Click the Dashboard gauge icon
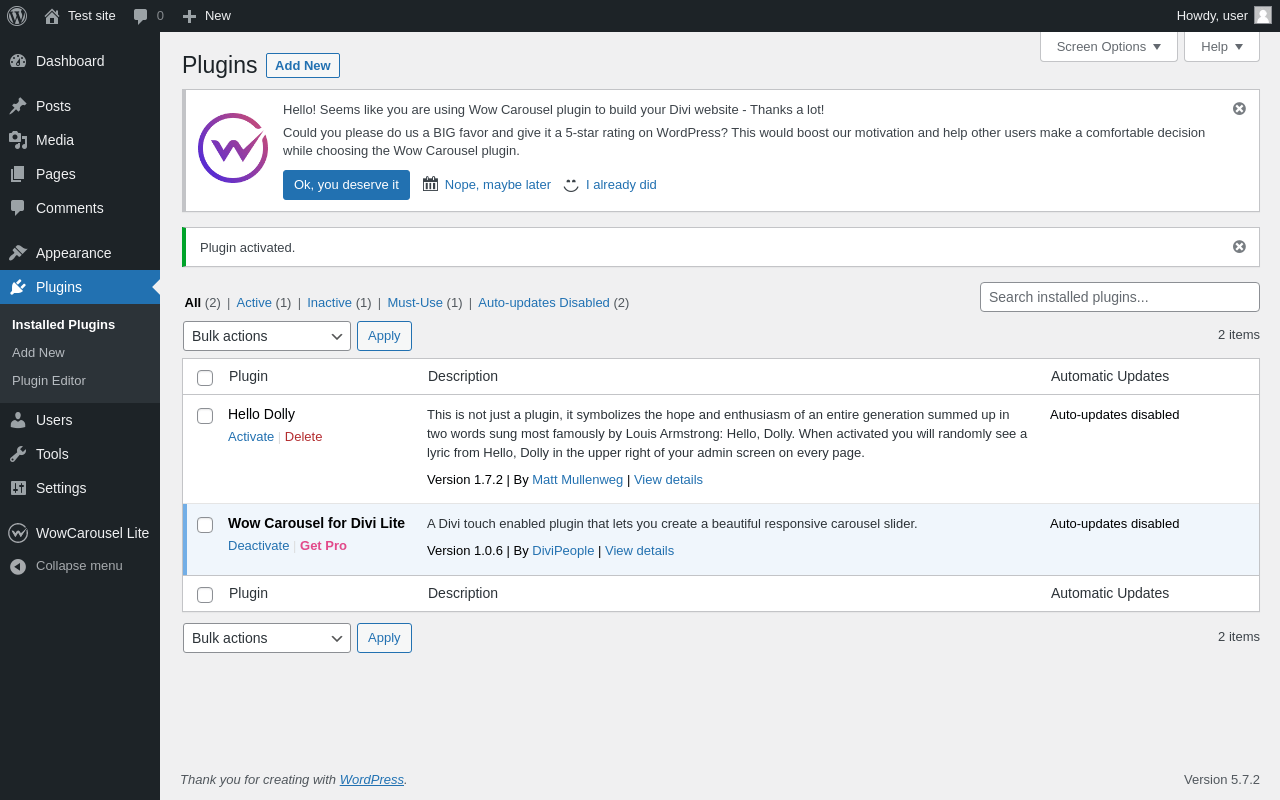 tap(18, 61)
